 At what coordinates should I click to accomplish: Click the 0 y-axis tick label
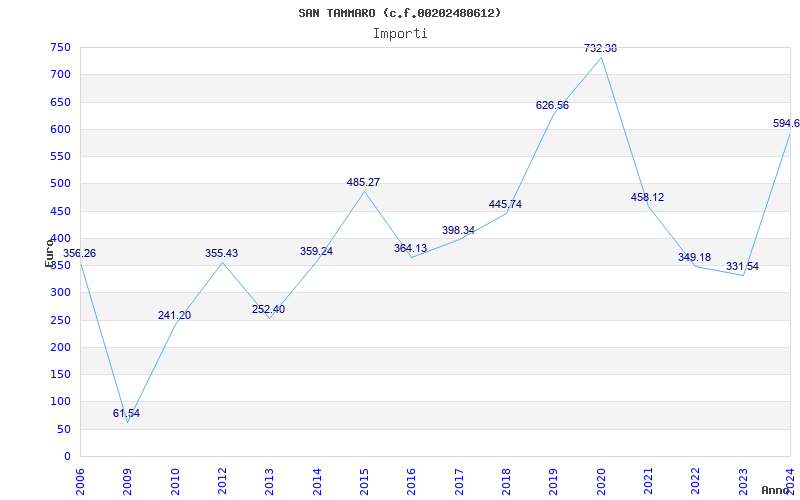click(x=67, y=457)
